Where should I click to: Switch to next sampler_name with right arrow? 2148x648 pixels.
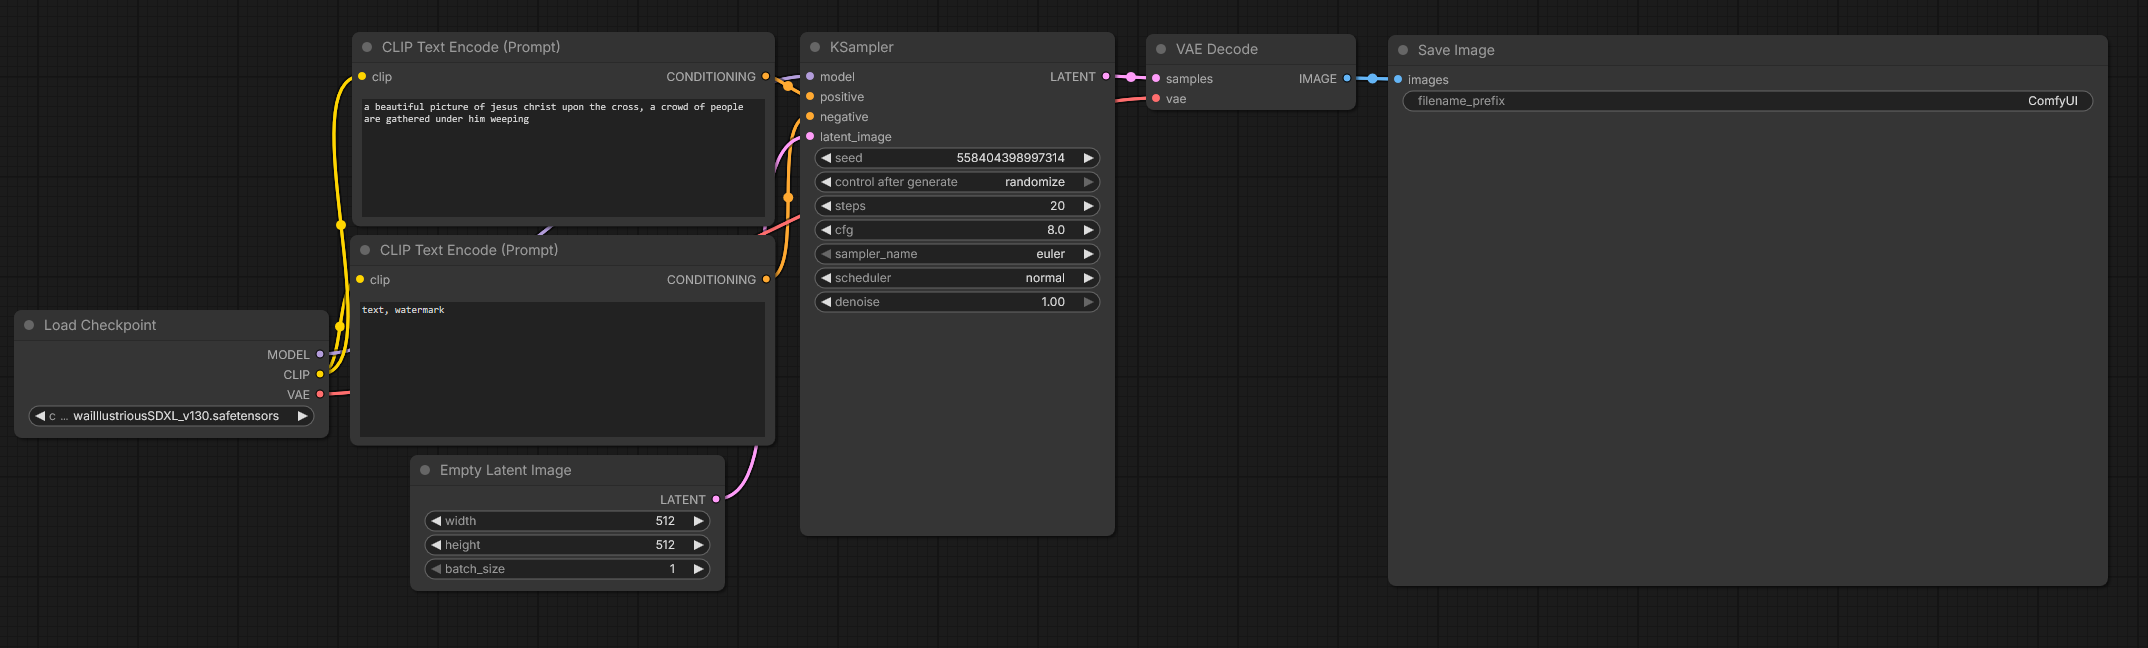(x=1088, y=254)
